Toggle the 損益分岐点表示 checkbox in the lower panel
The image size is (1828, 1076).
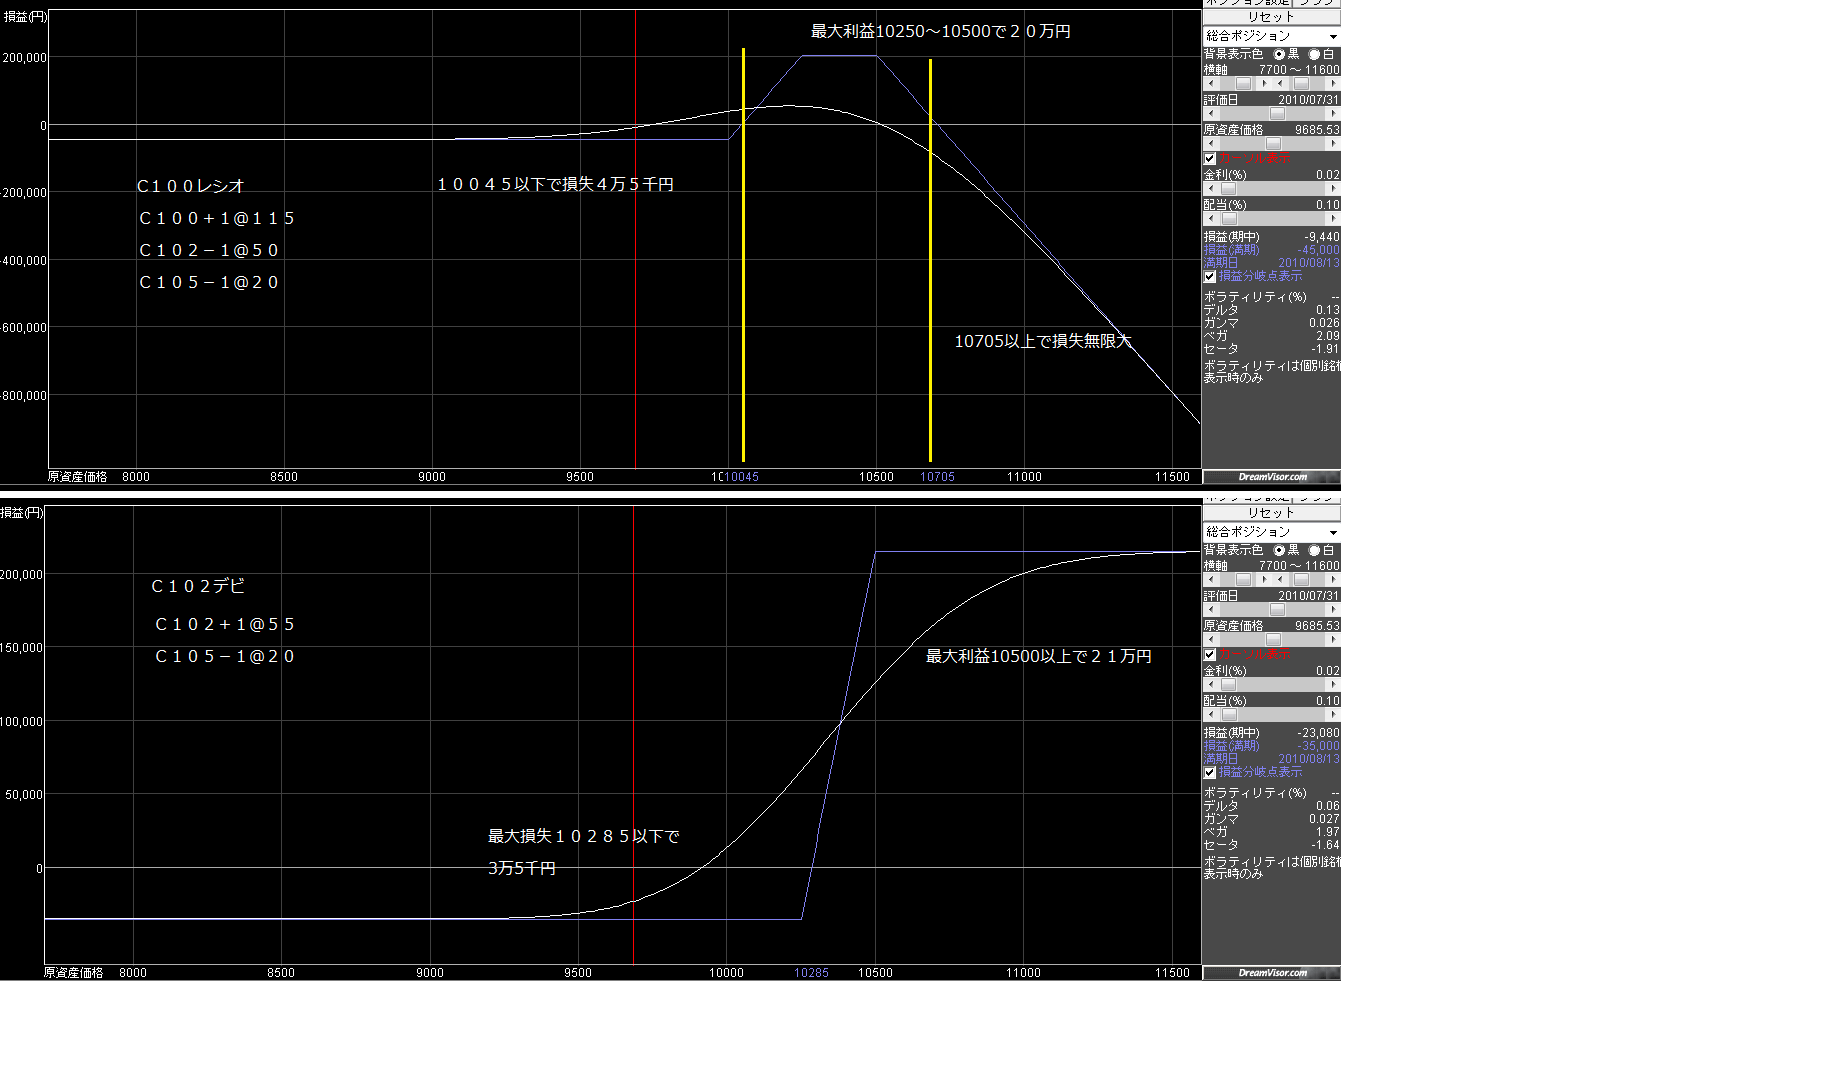click(x=1210, y=773)
